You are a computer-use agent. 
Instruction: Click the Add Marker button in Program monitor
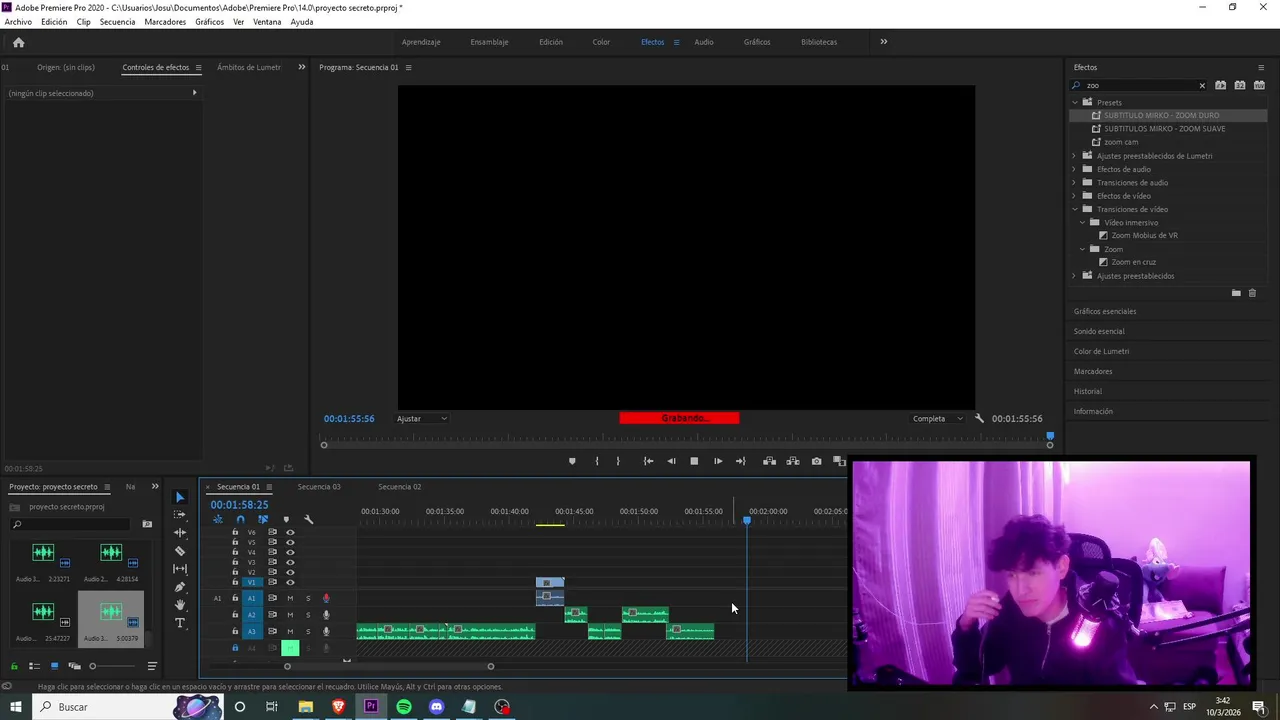click(x=572, y=461)
